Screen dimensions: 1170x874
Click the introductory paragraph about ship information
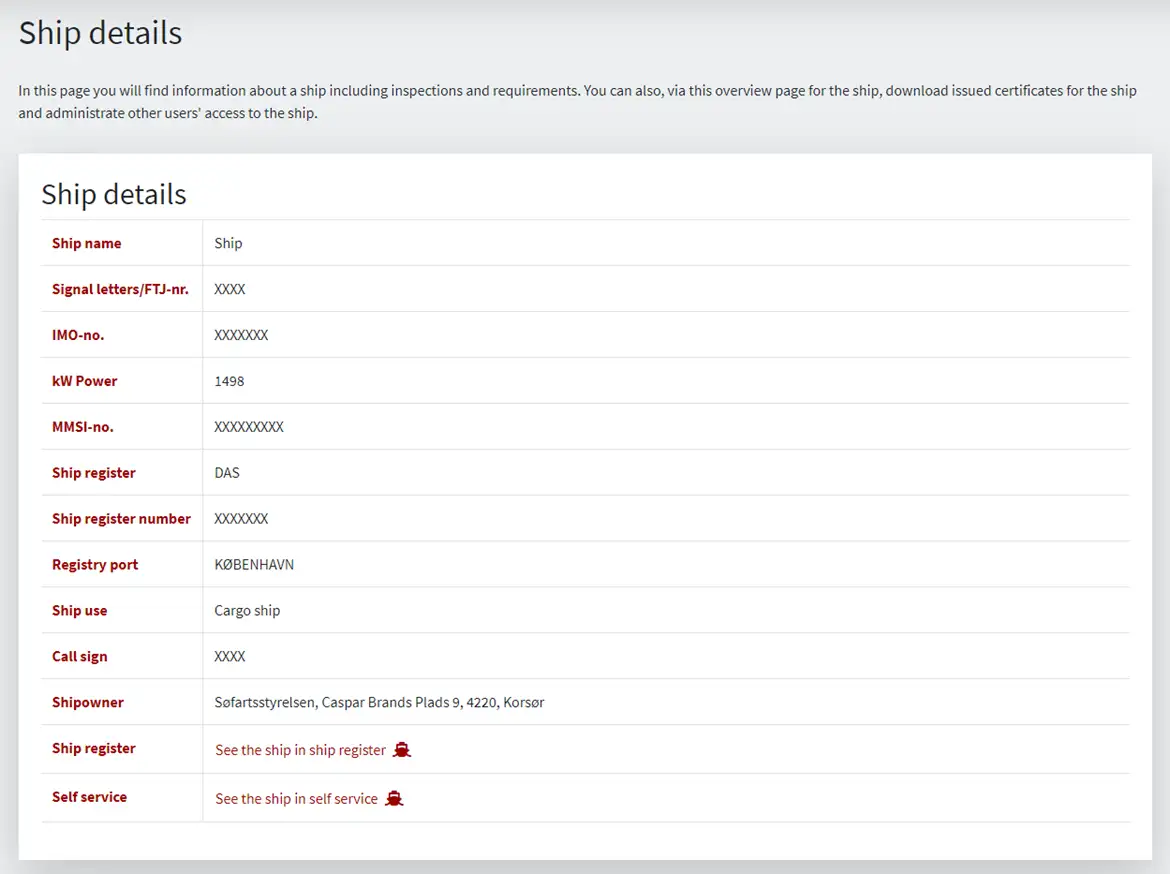point(578,102)
